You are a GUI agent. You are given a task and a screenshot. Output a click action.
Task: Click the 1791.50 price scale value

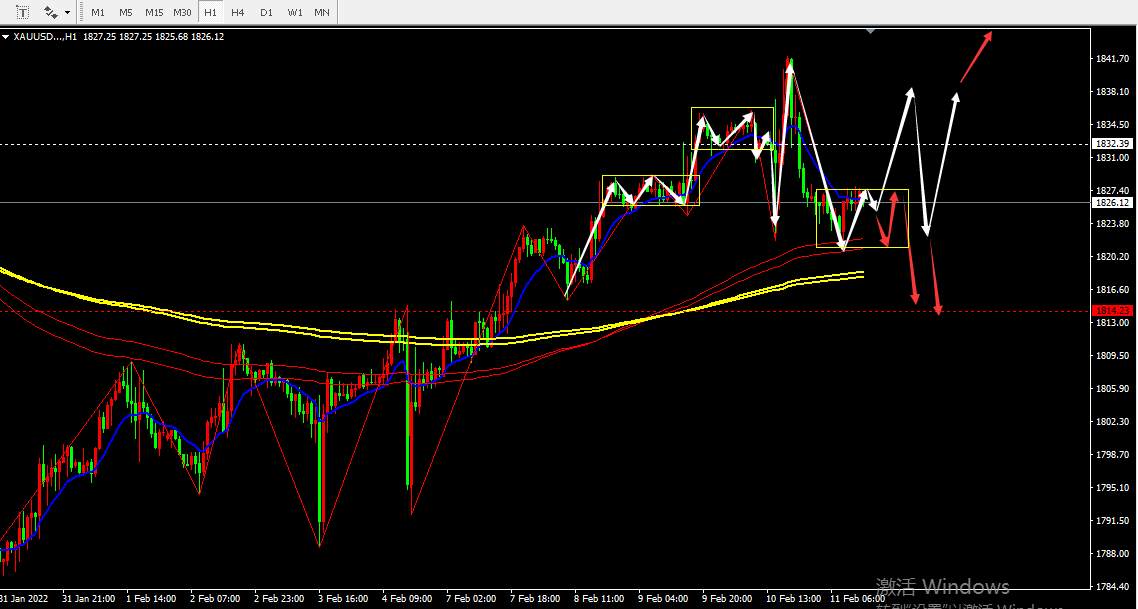1111,520
